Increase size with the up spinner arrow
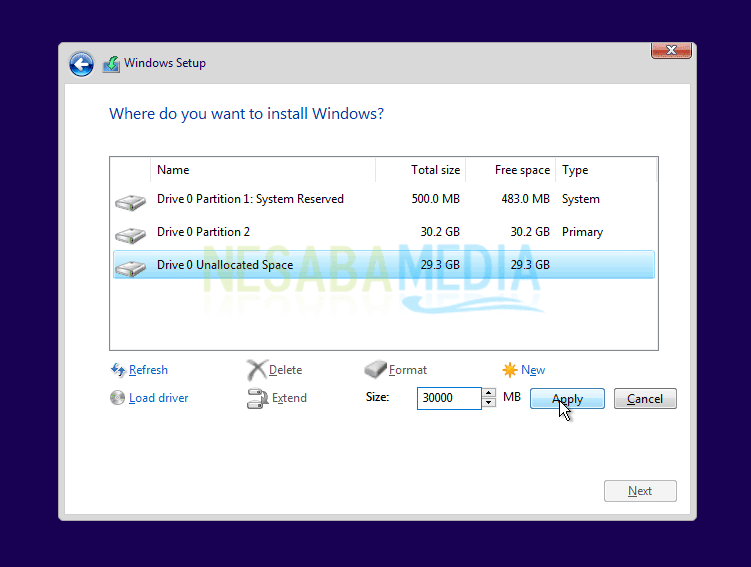This screenshot has width=751, height=567. [x=489, y=393]
